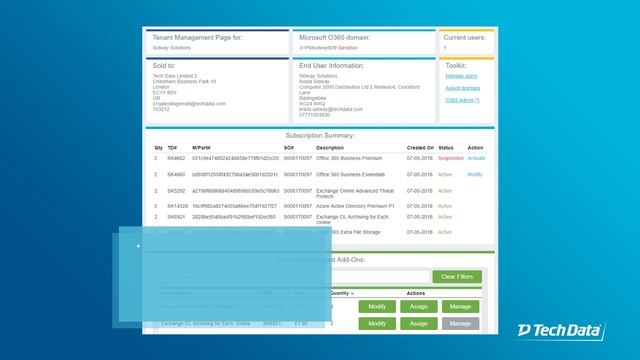Click the M/Part# column header
The width and height of the screenshot is (640, 360).
point(201,148)
